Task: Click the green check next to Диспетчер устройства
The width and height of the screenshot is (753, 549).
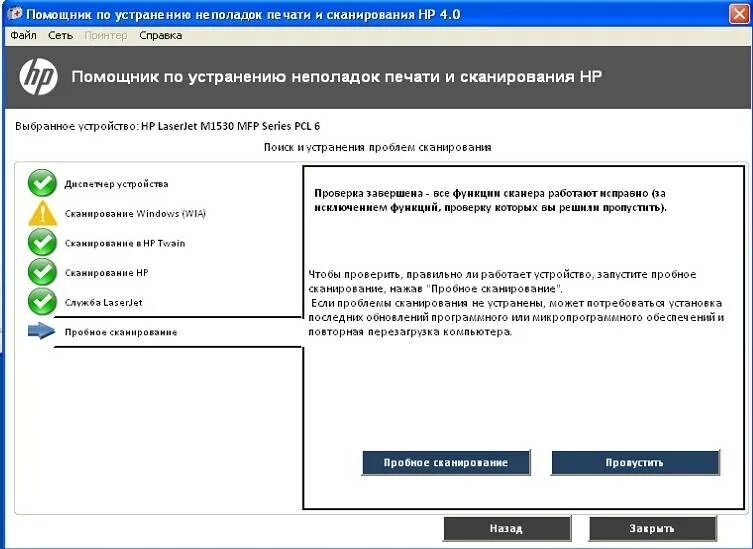Action: tap(42, 183)
